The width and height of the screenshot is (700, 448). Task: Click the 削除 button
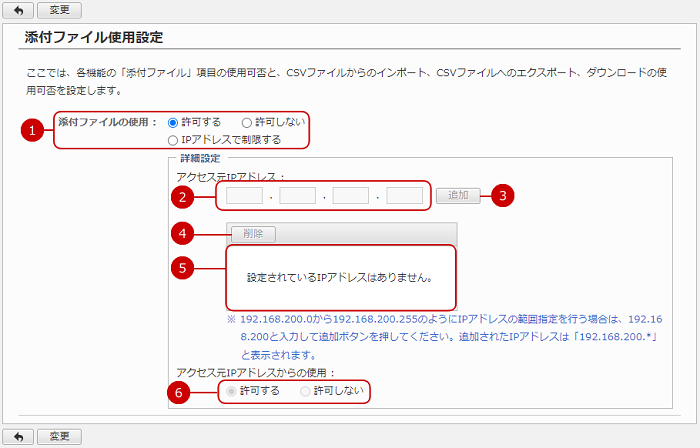[253, 234]
